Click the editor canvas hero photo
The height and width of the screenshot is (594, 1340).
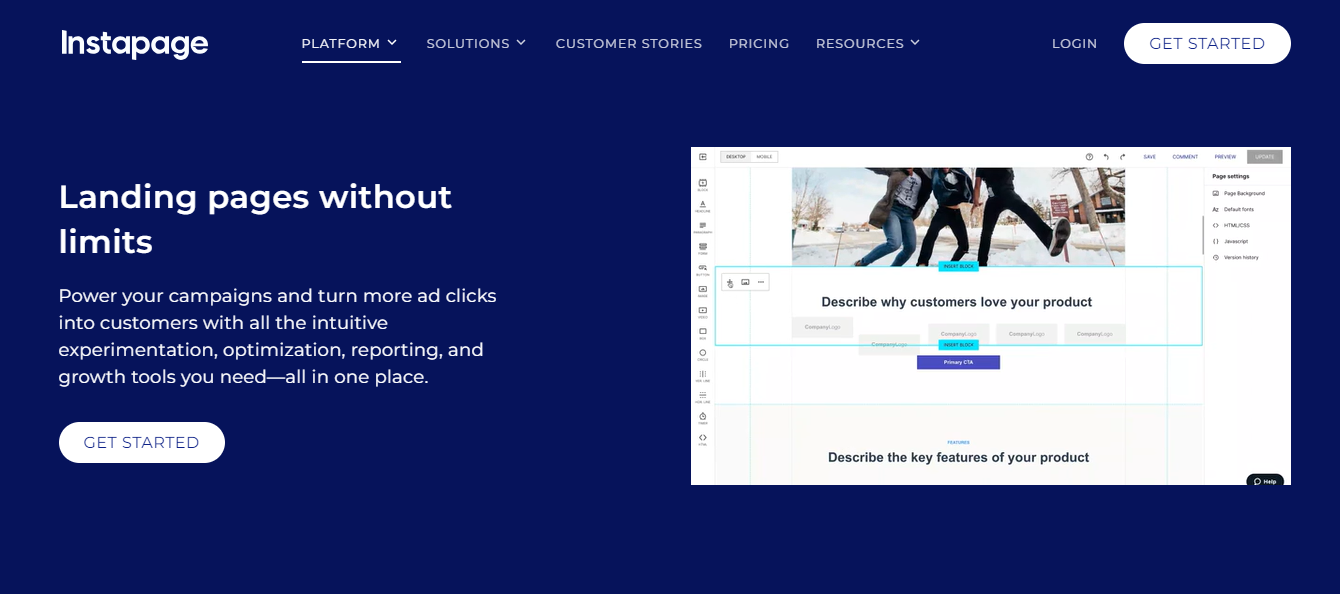(x=958, y=216)
